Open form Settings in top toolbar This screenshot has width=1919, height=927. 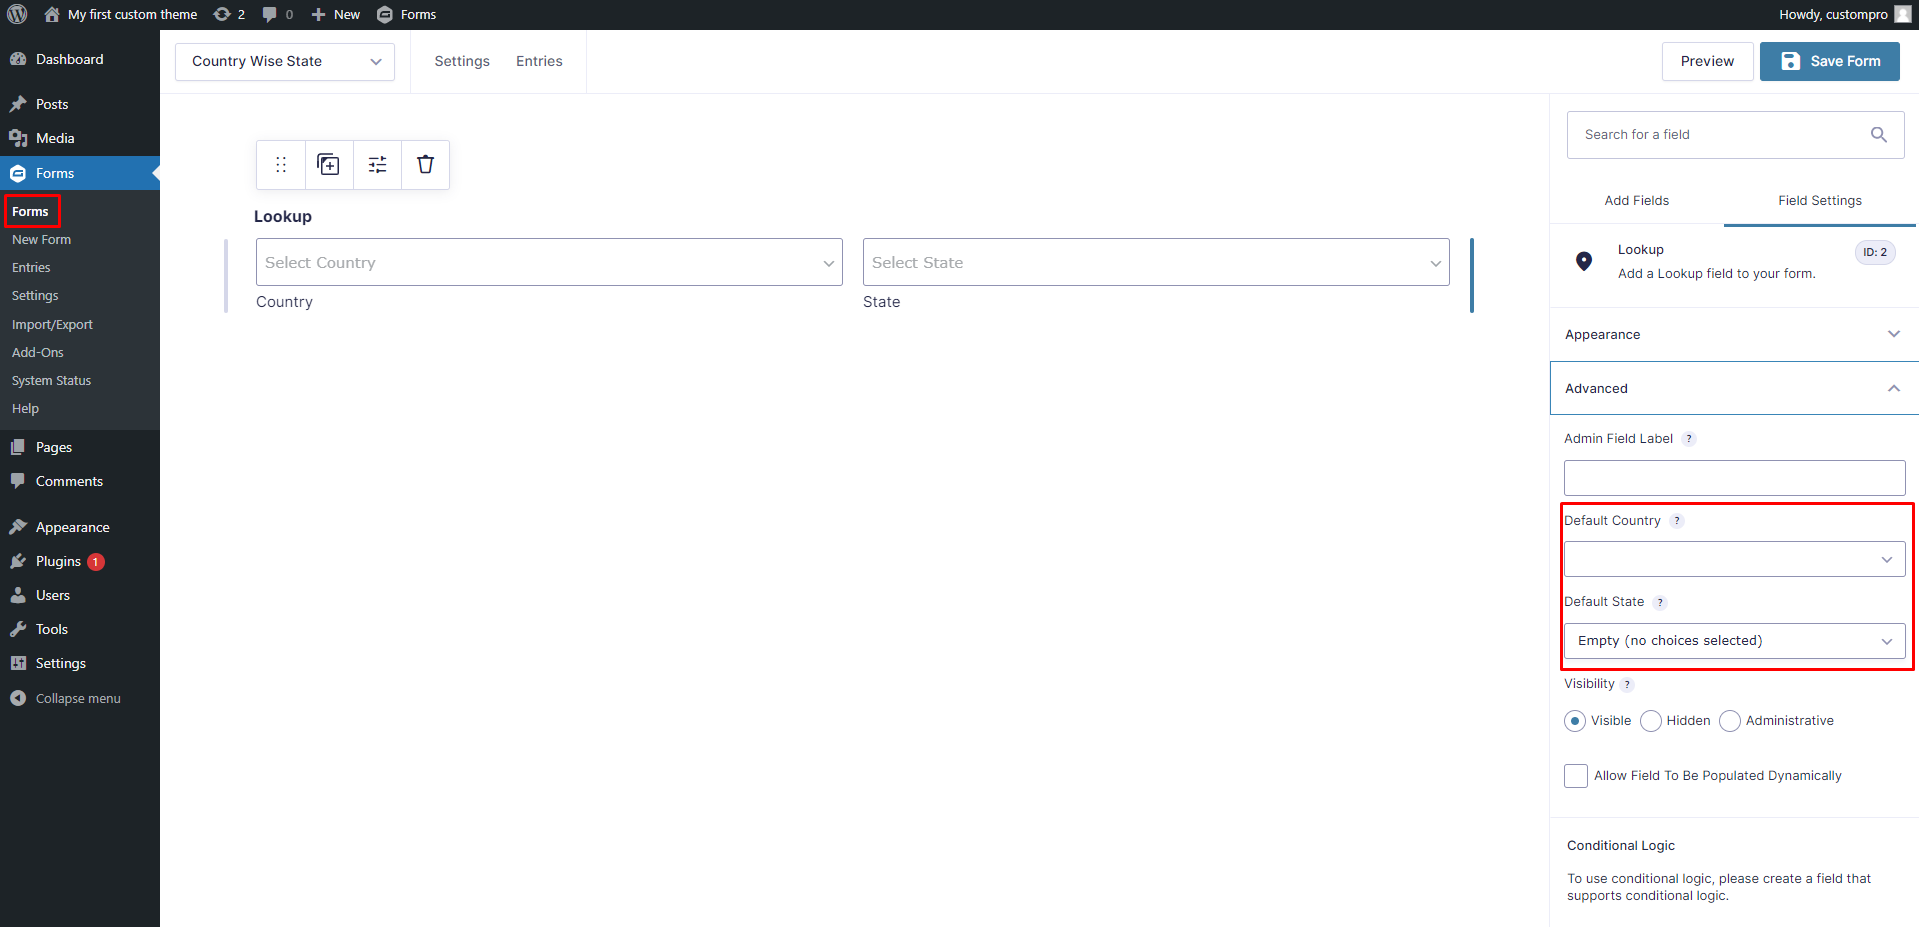(462, 61)
